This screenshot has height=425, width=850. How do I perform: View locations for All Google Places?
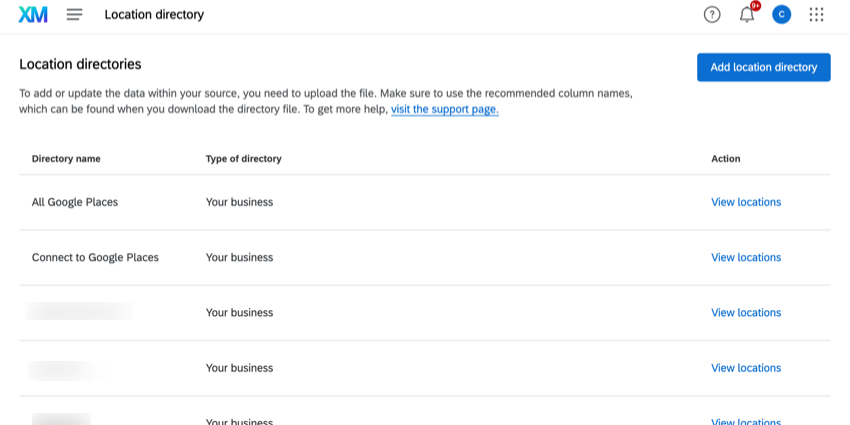(746, 202)
